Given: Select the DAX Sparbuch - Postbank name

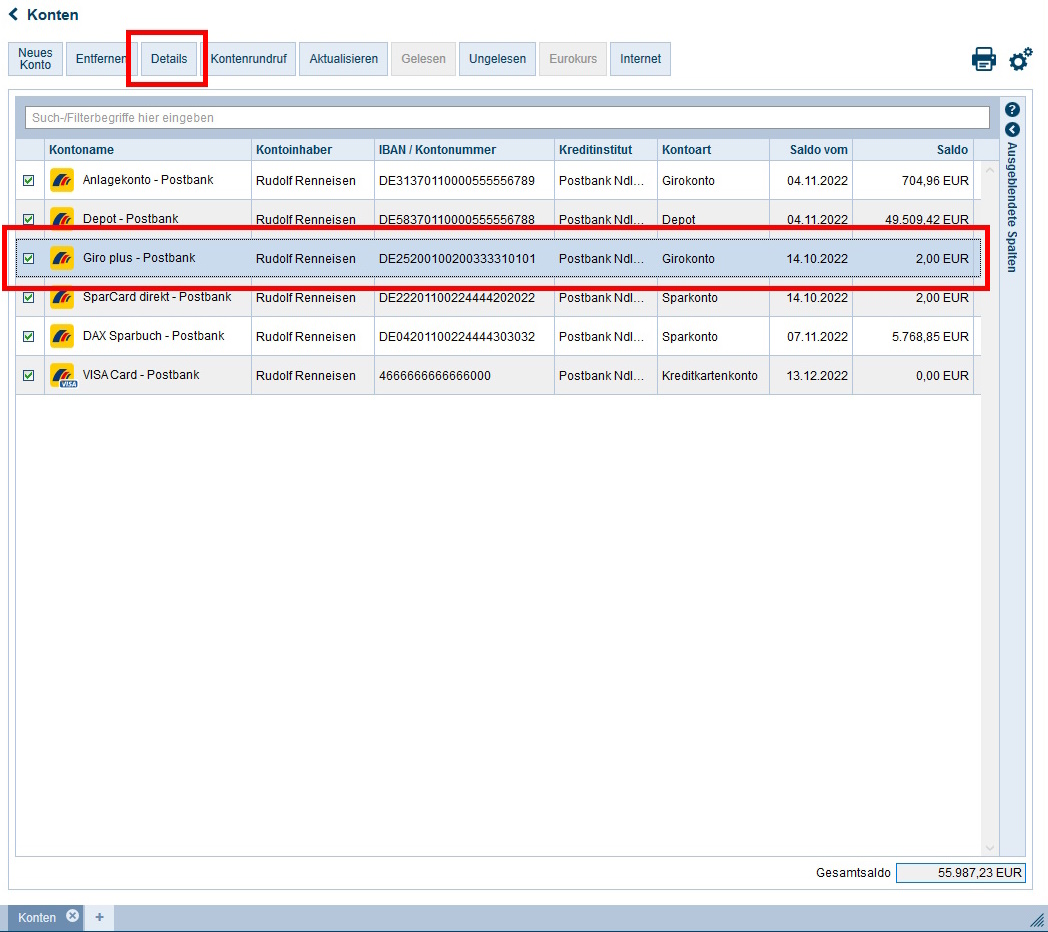Looking at the screenshot, I should pyautogui.click(x=153, y=336).
